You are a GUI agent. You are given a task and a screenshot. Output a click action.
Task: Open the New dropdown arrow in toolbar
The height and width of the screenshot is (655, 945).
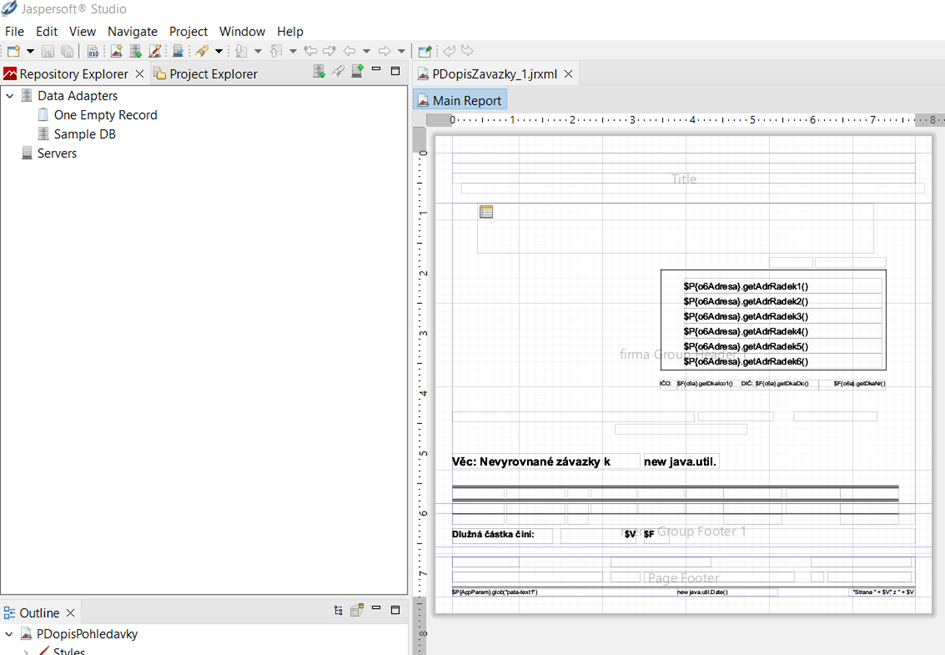pos(30,51)
